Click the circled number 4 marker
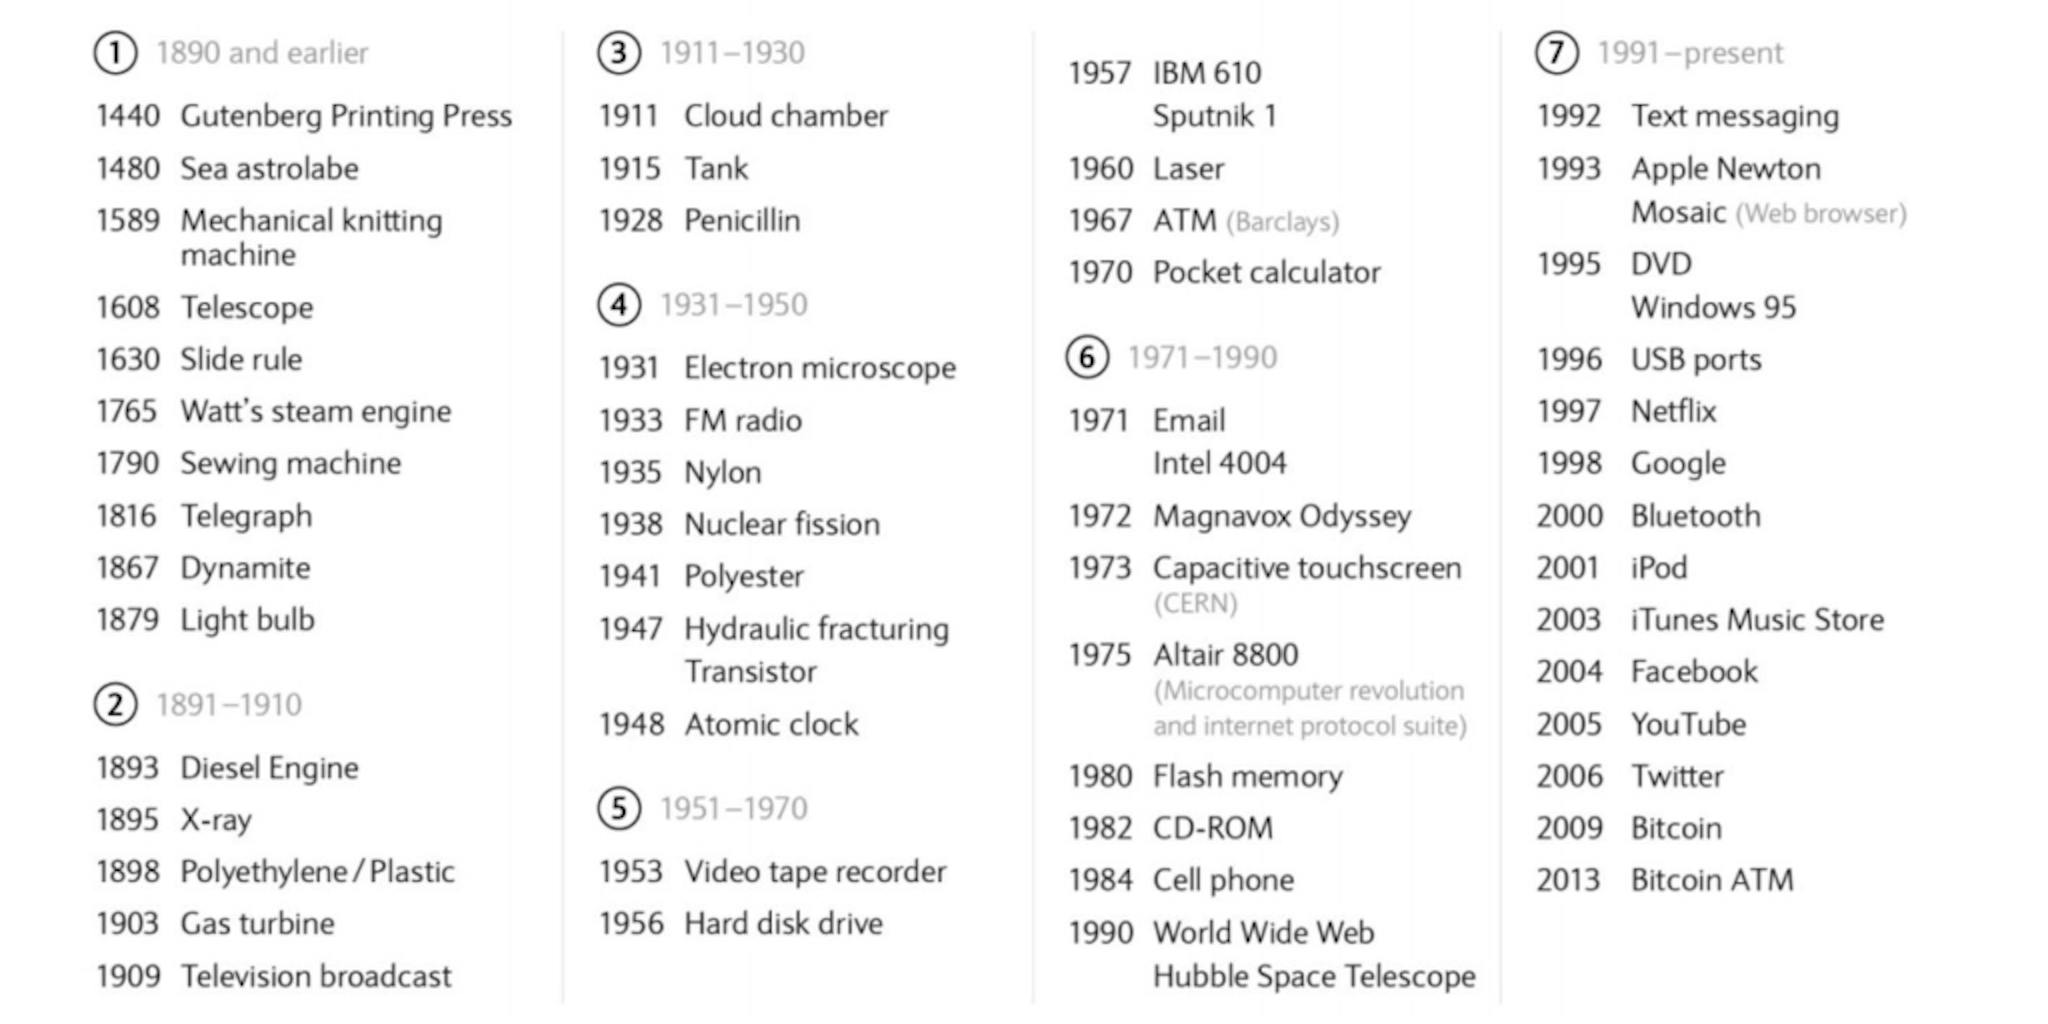This screenshot has width=2048, height=1024. click(x=618, y=305)
